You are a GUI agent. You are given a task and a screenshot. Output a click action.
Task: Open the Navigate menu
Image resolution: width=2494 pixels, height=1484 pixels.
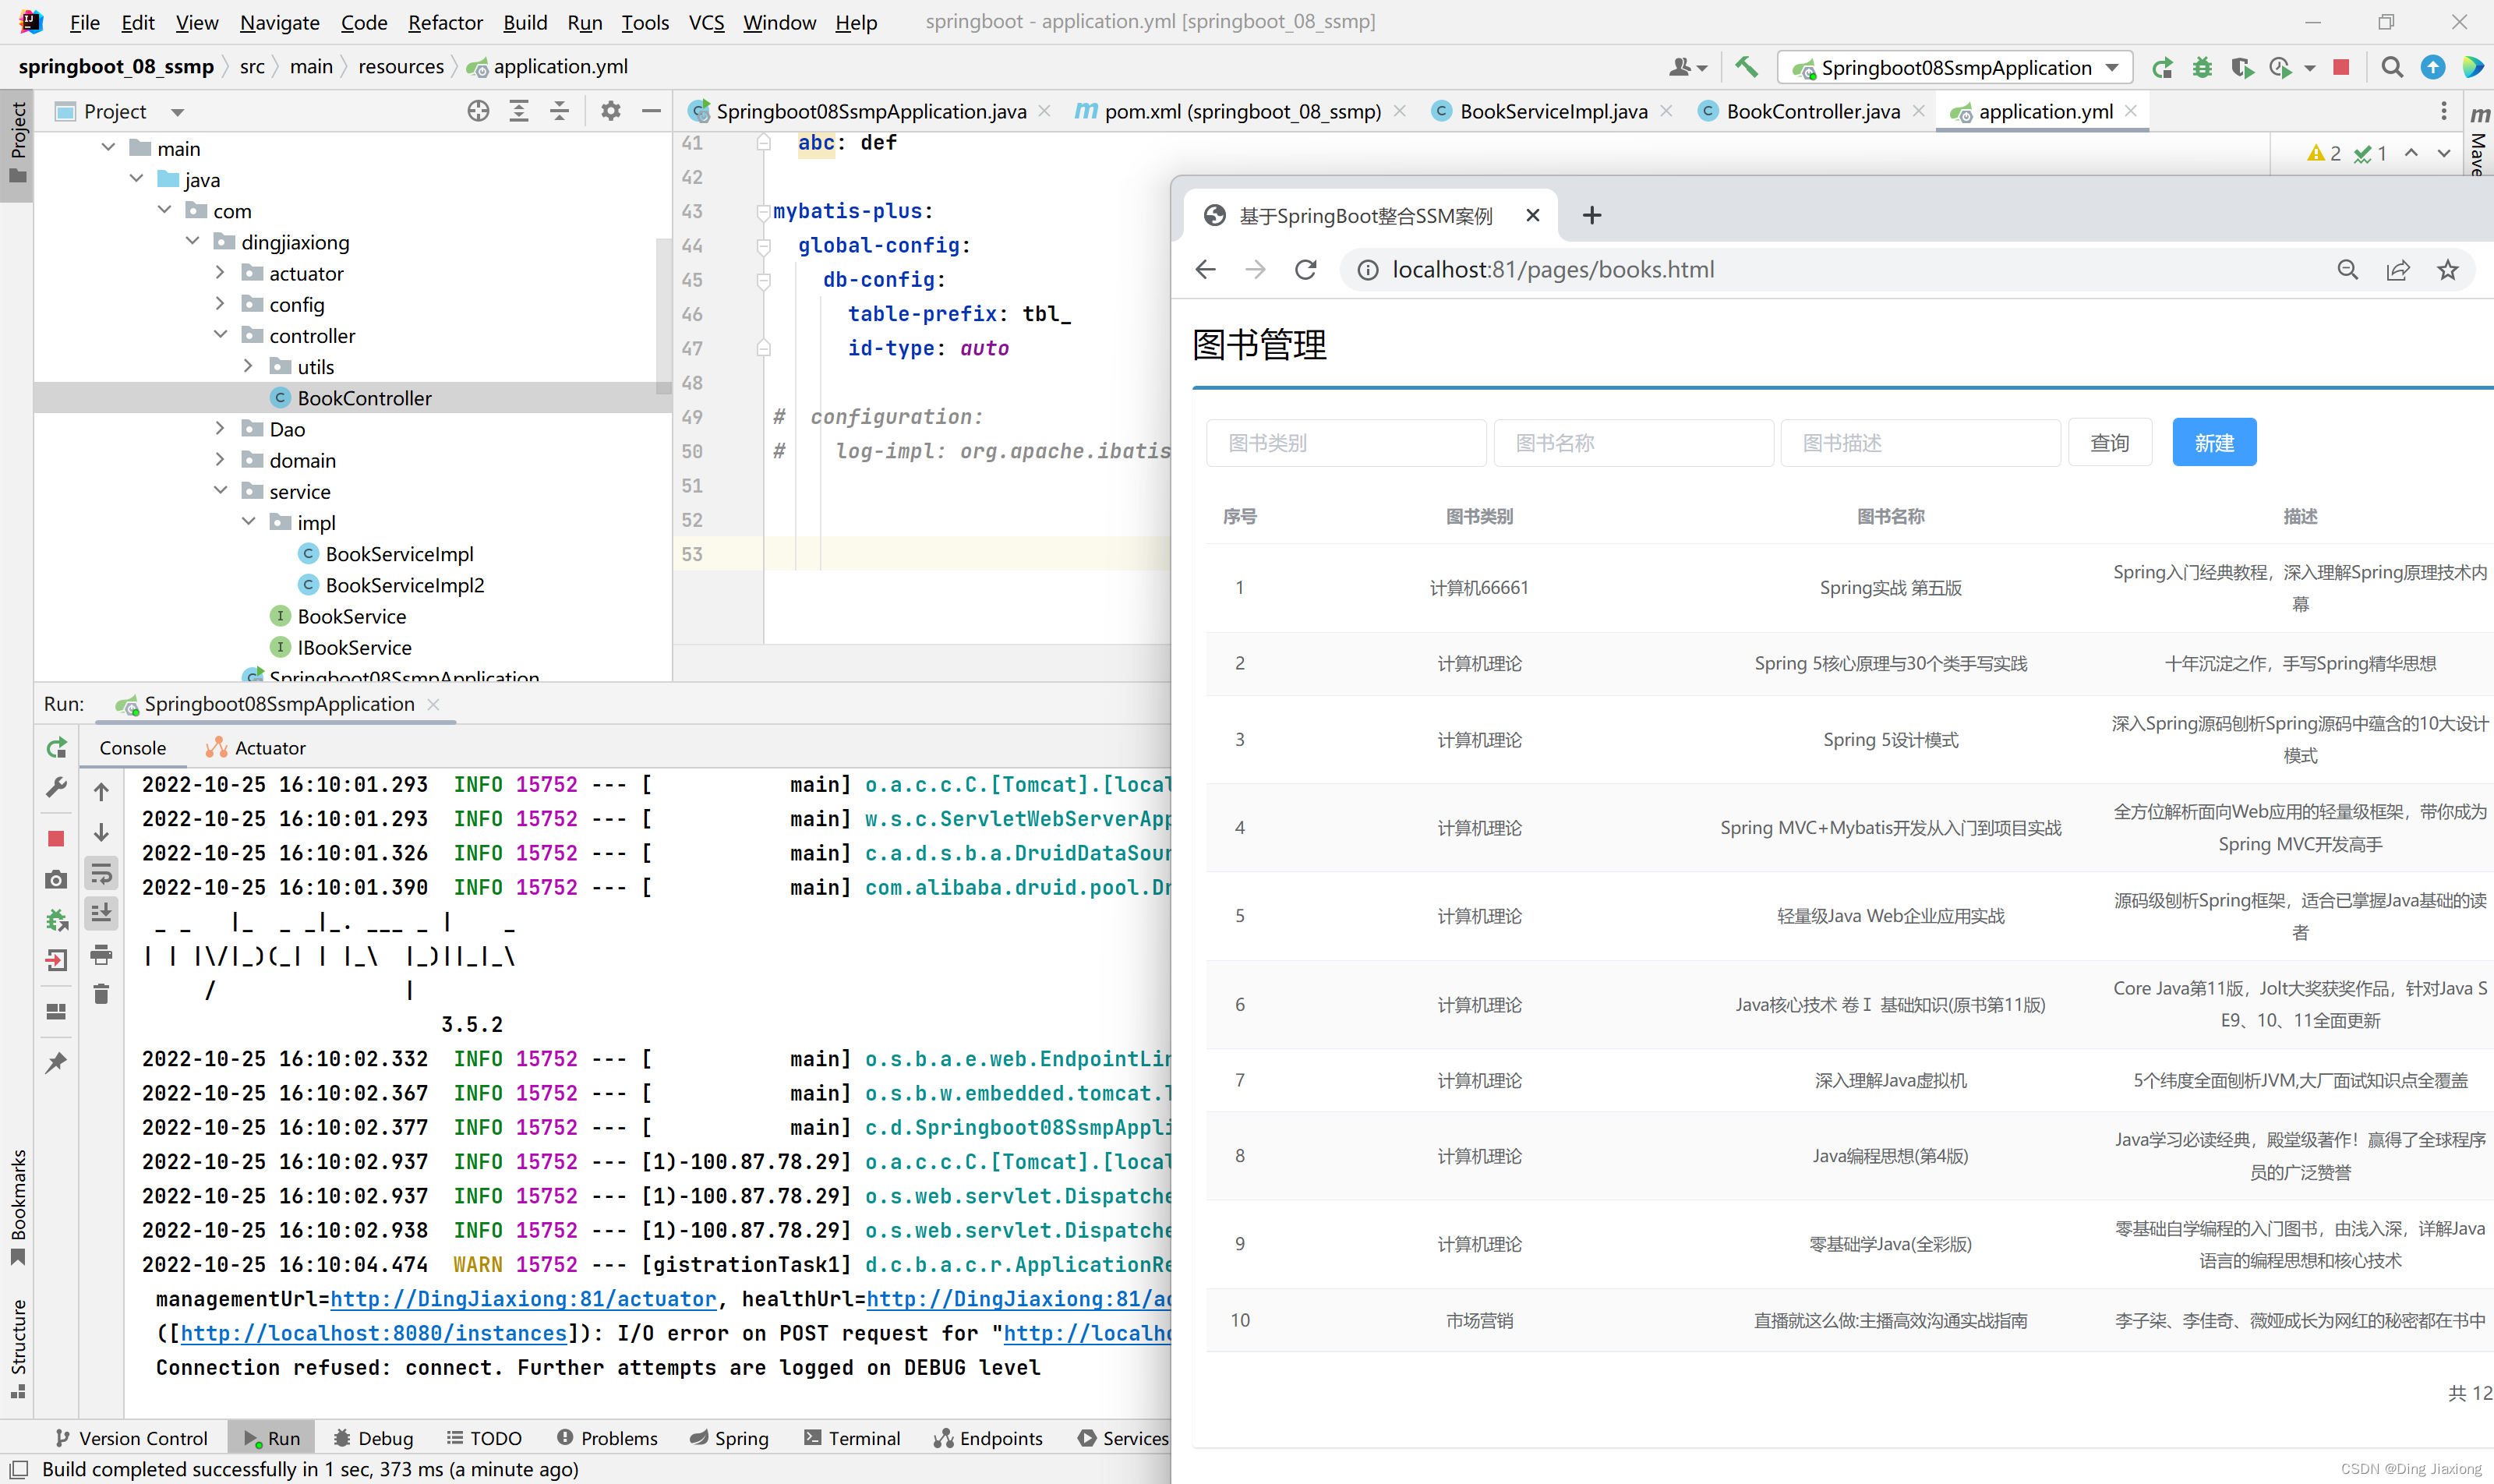click(x=279, y=22)
